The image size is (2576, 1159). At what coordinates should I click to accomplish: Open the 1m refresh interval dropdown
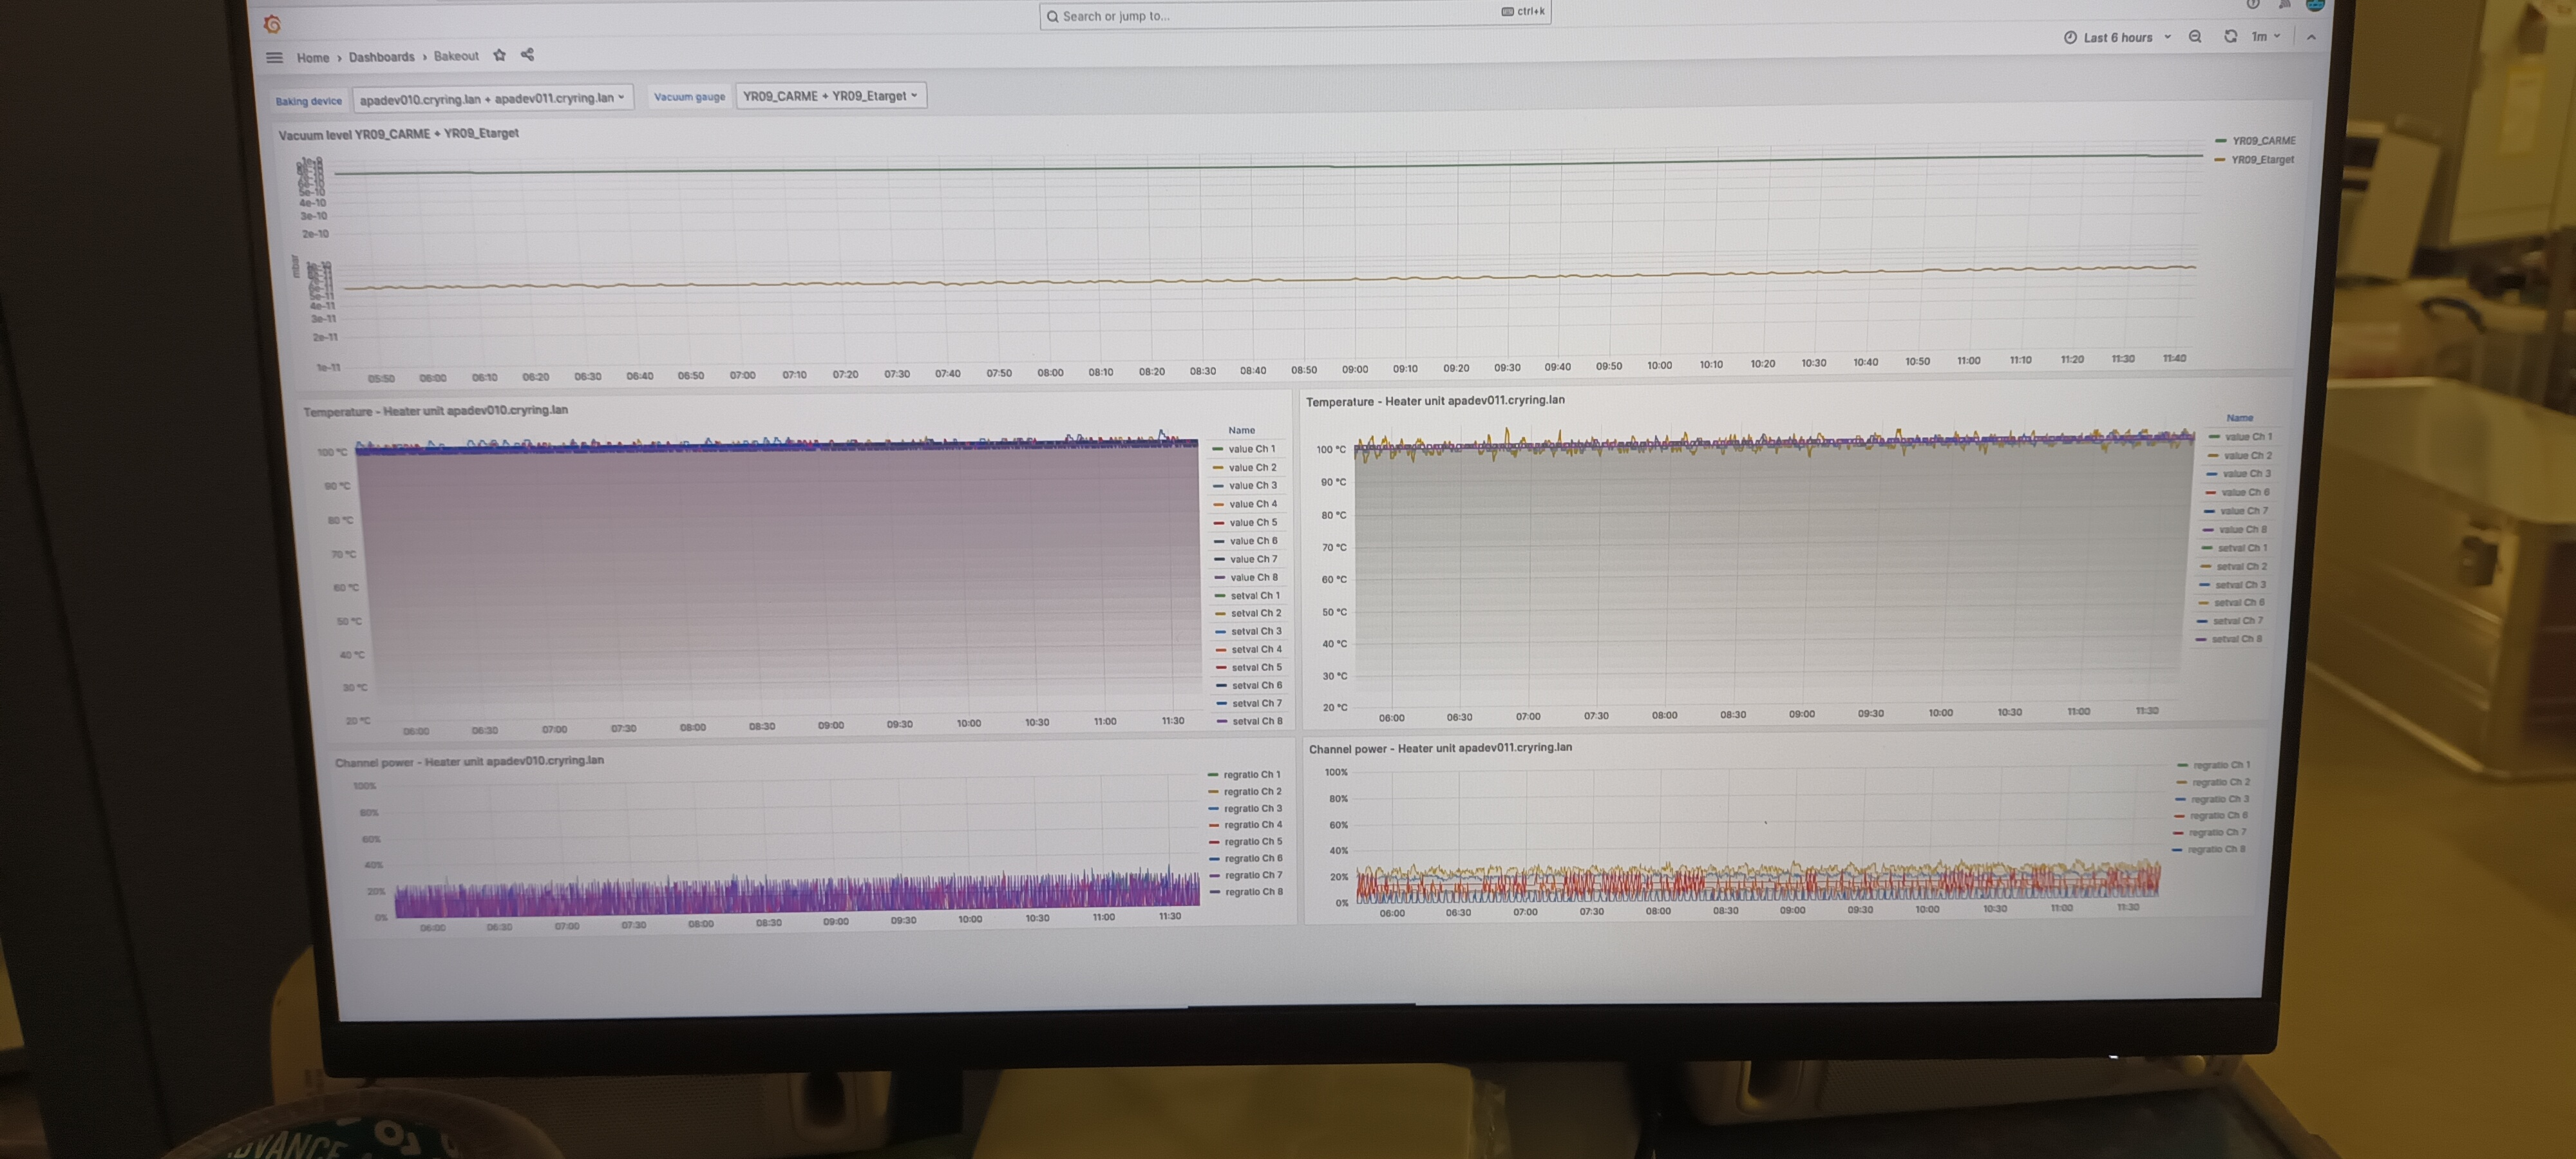2265,37
